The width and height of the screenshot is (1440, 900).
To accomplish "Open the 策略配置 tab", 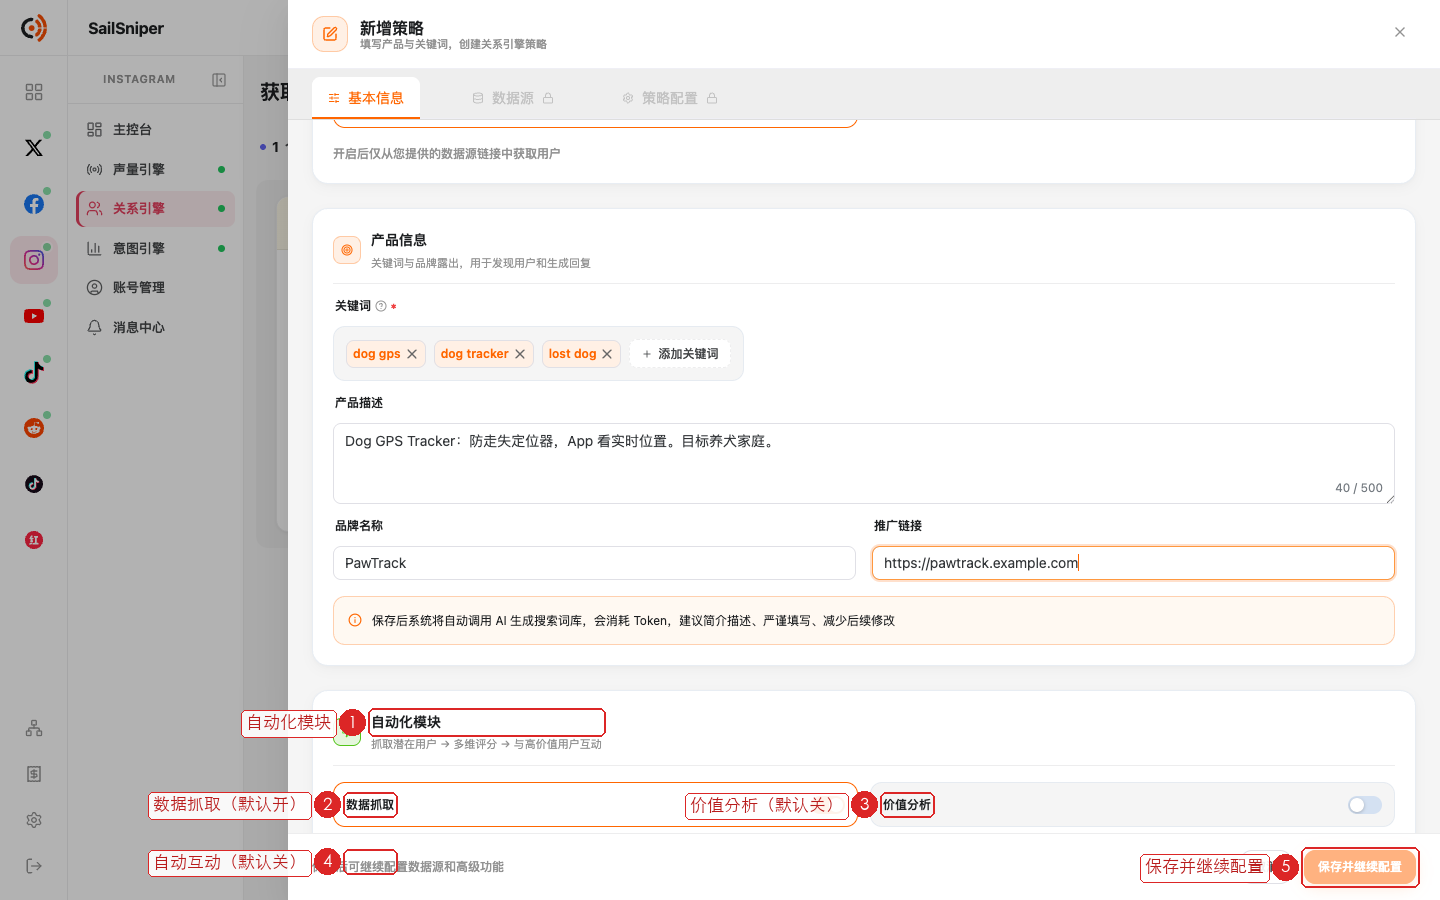I will (670, 98).
